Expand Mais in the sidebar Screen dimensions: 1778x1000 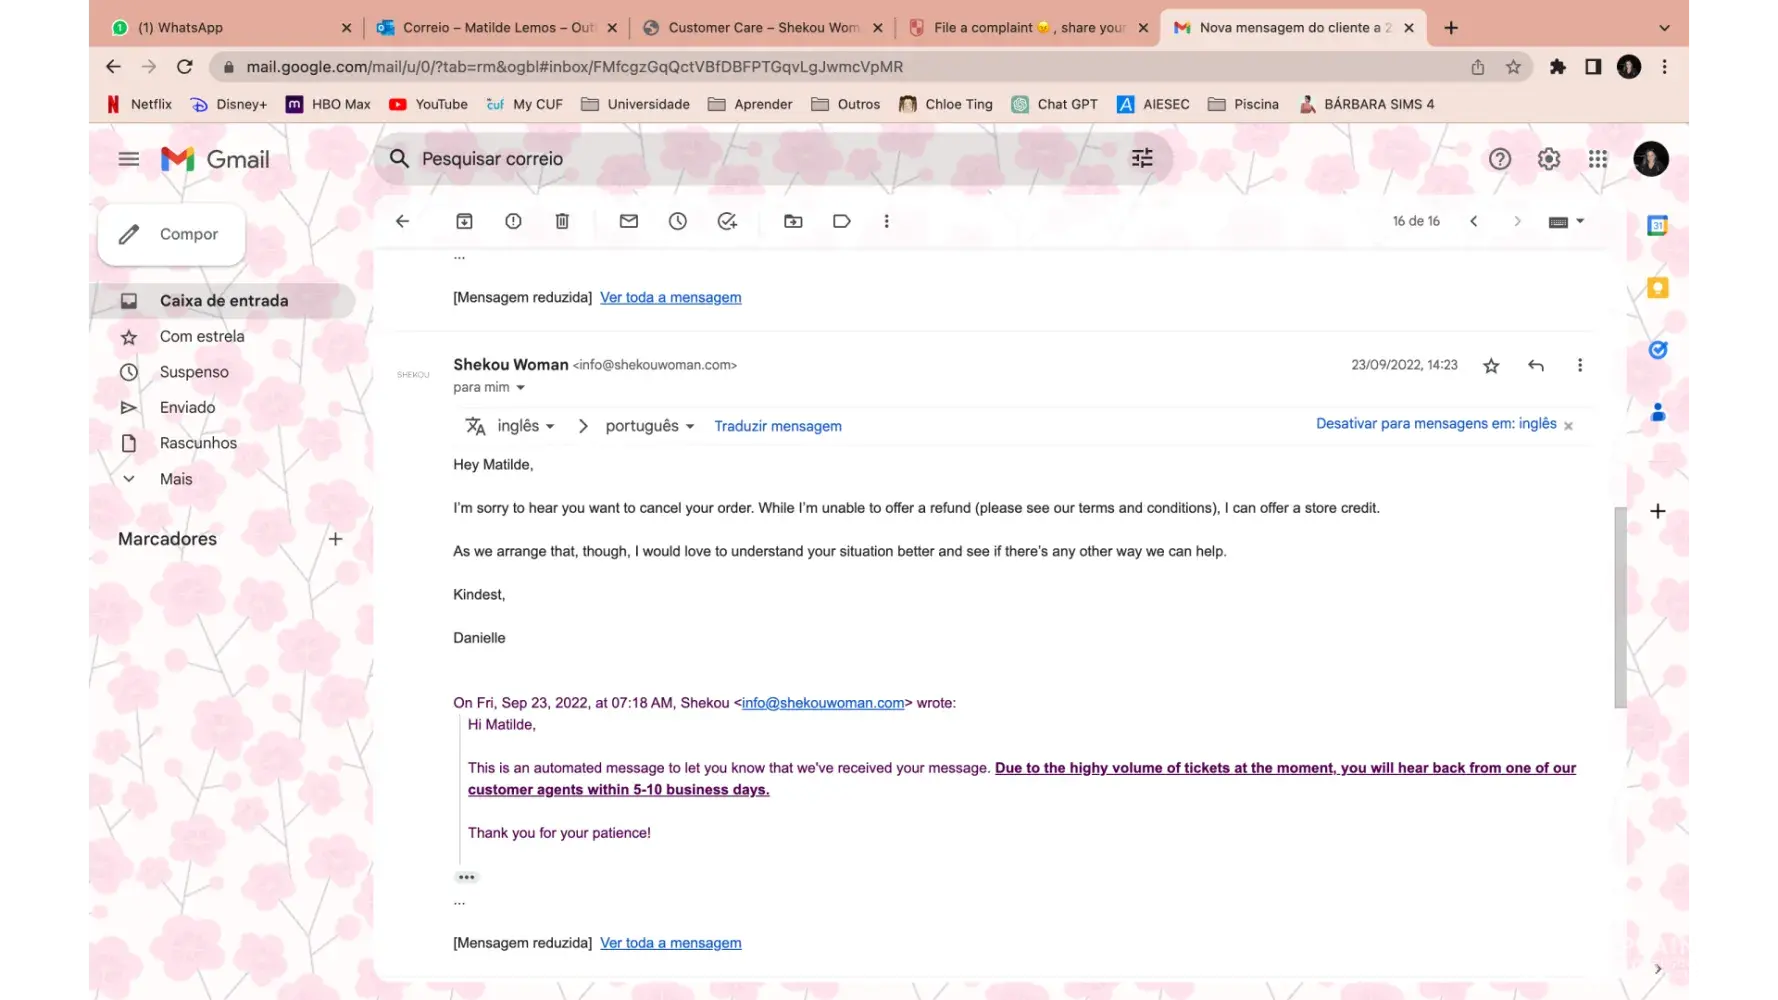[x=176, y=479]
